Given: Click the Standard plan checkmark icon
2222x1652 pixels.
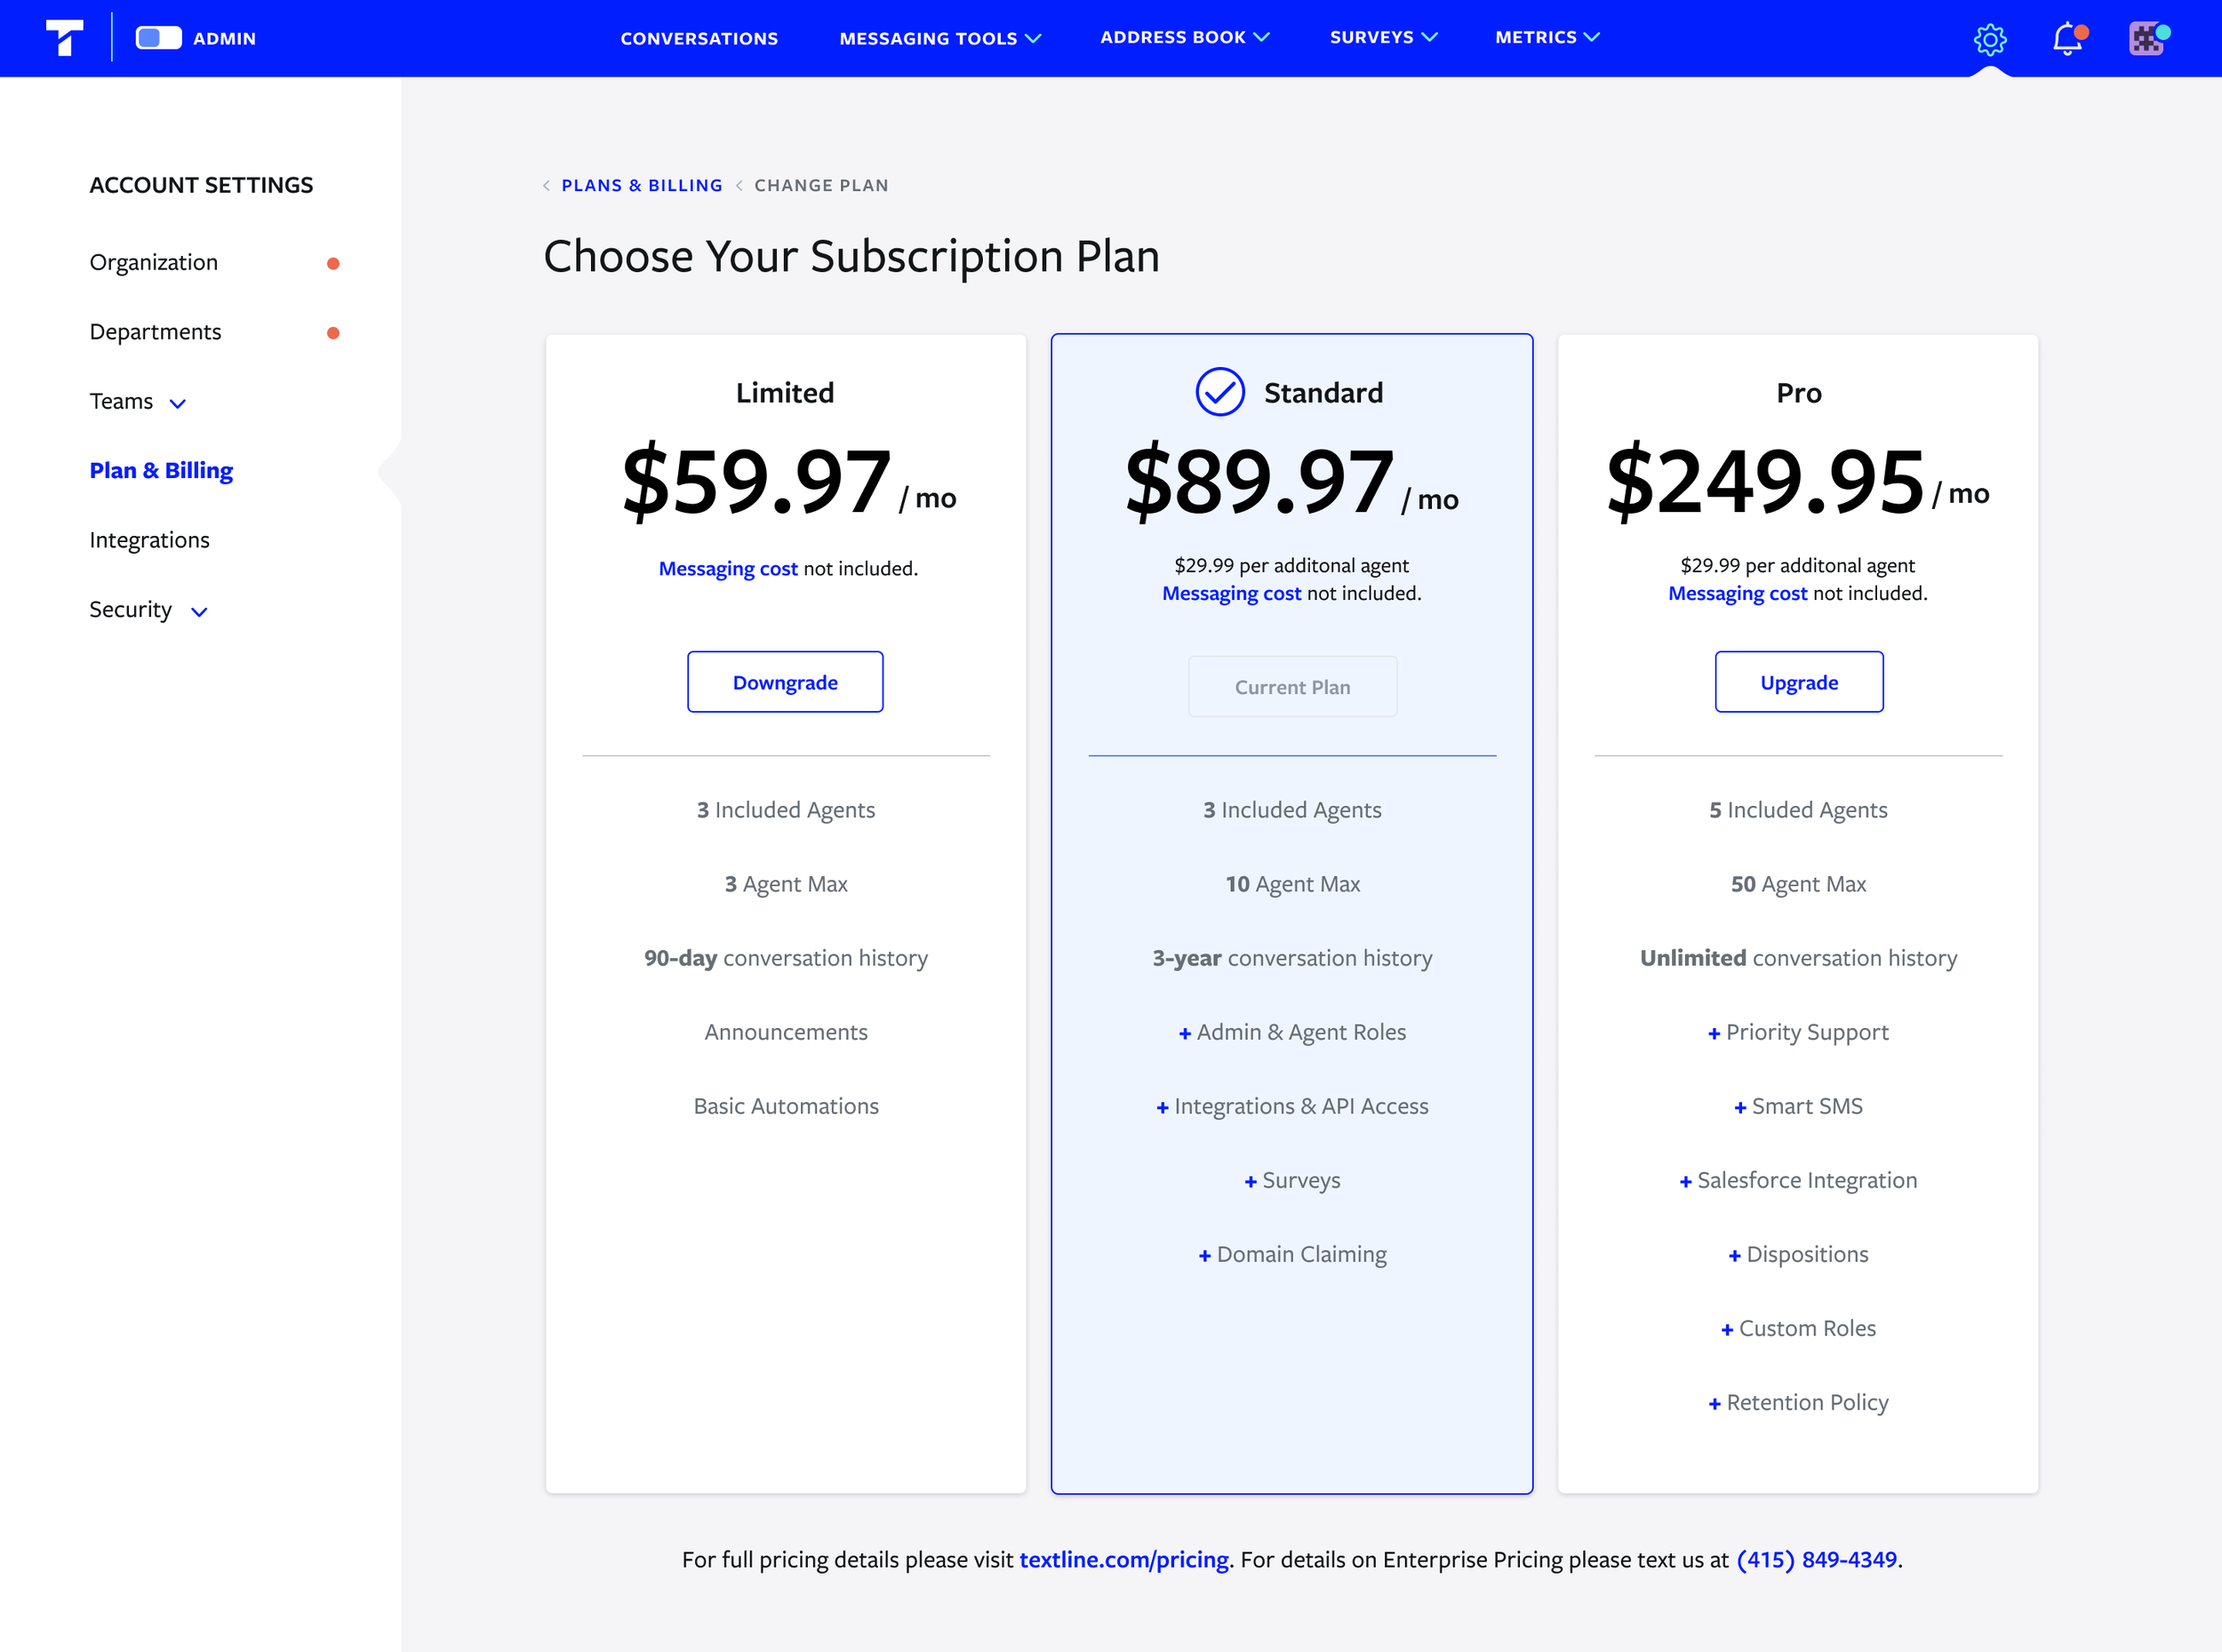Looking at the screenshot, I should pyautogui.click(x=1219, y=392).
